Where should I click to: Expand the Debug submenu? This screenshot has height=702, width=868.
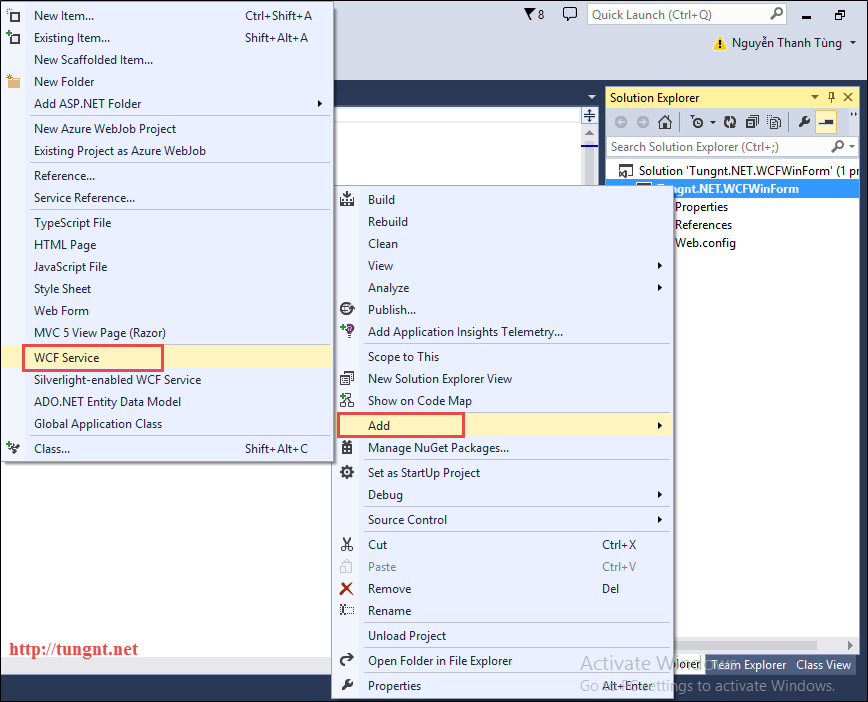[x=504, y=495]
